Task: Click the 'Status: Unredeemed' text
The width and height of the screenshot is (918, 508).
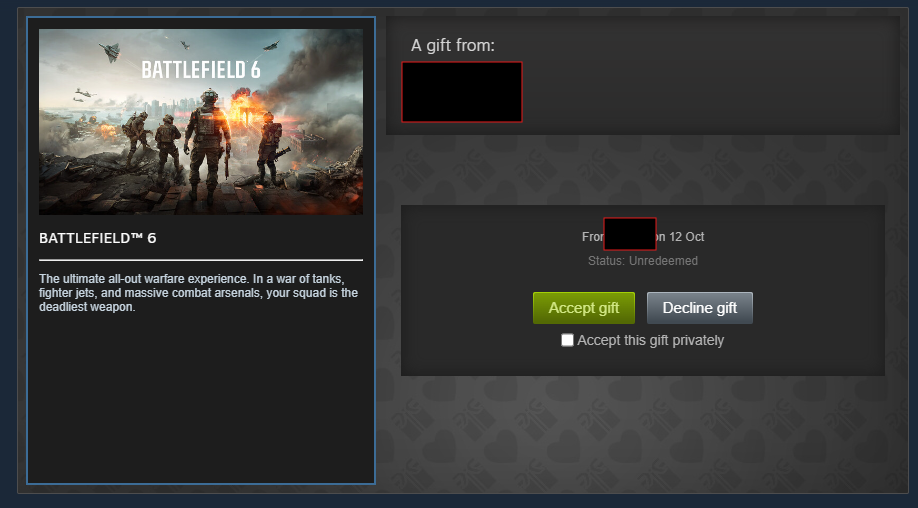Action: [643, 261]
